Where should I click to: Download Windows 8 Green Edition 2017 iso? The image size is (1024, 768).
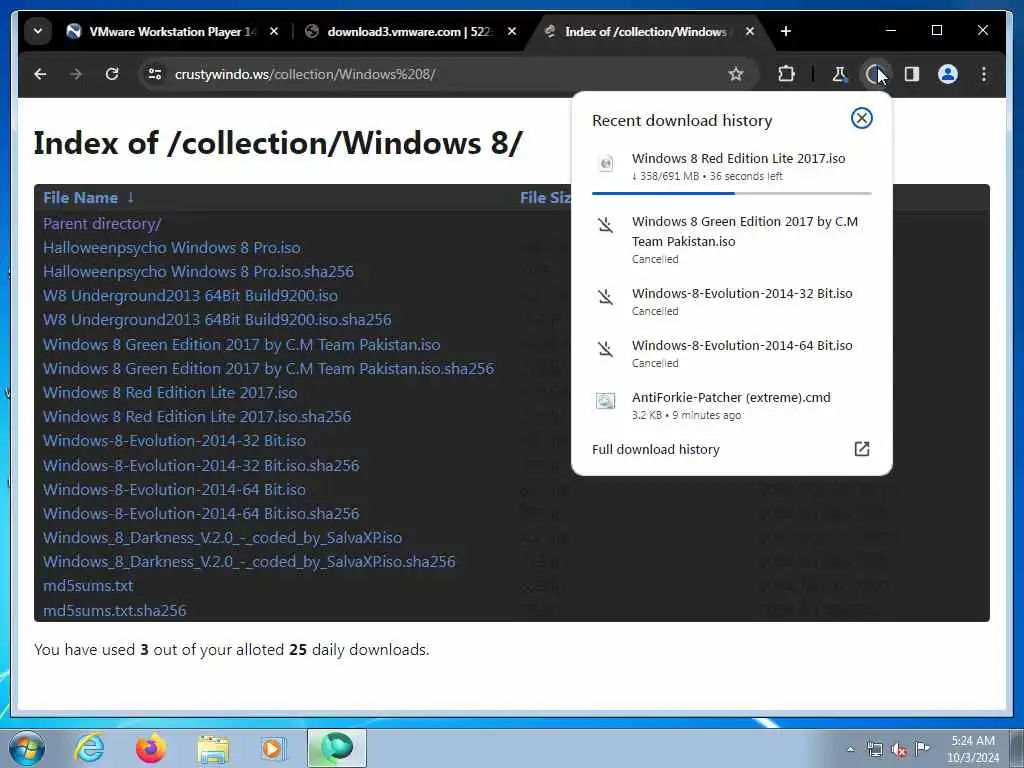[242, 344]
